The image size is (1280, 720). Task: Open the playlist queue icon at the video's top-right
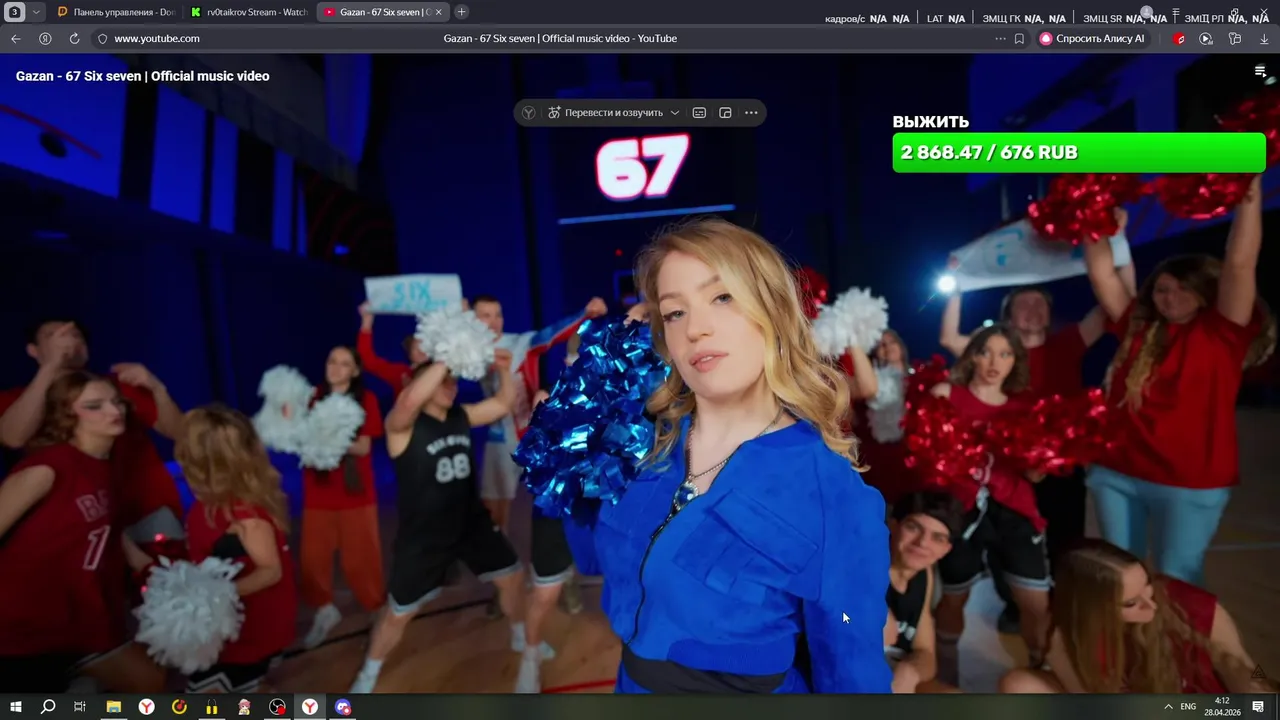[1260, 71]
